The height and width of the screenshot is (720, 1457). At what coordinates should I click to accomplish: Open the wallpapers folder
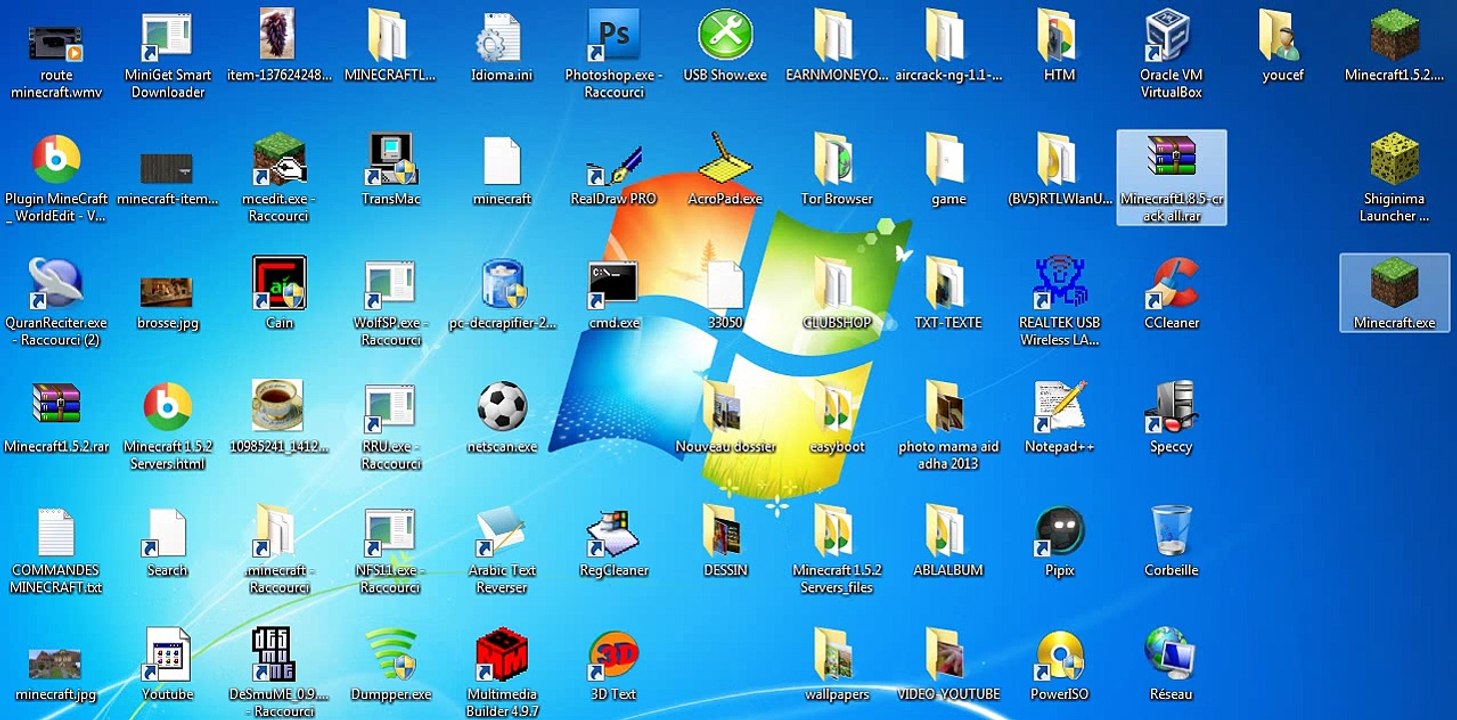coord(834,655)
